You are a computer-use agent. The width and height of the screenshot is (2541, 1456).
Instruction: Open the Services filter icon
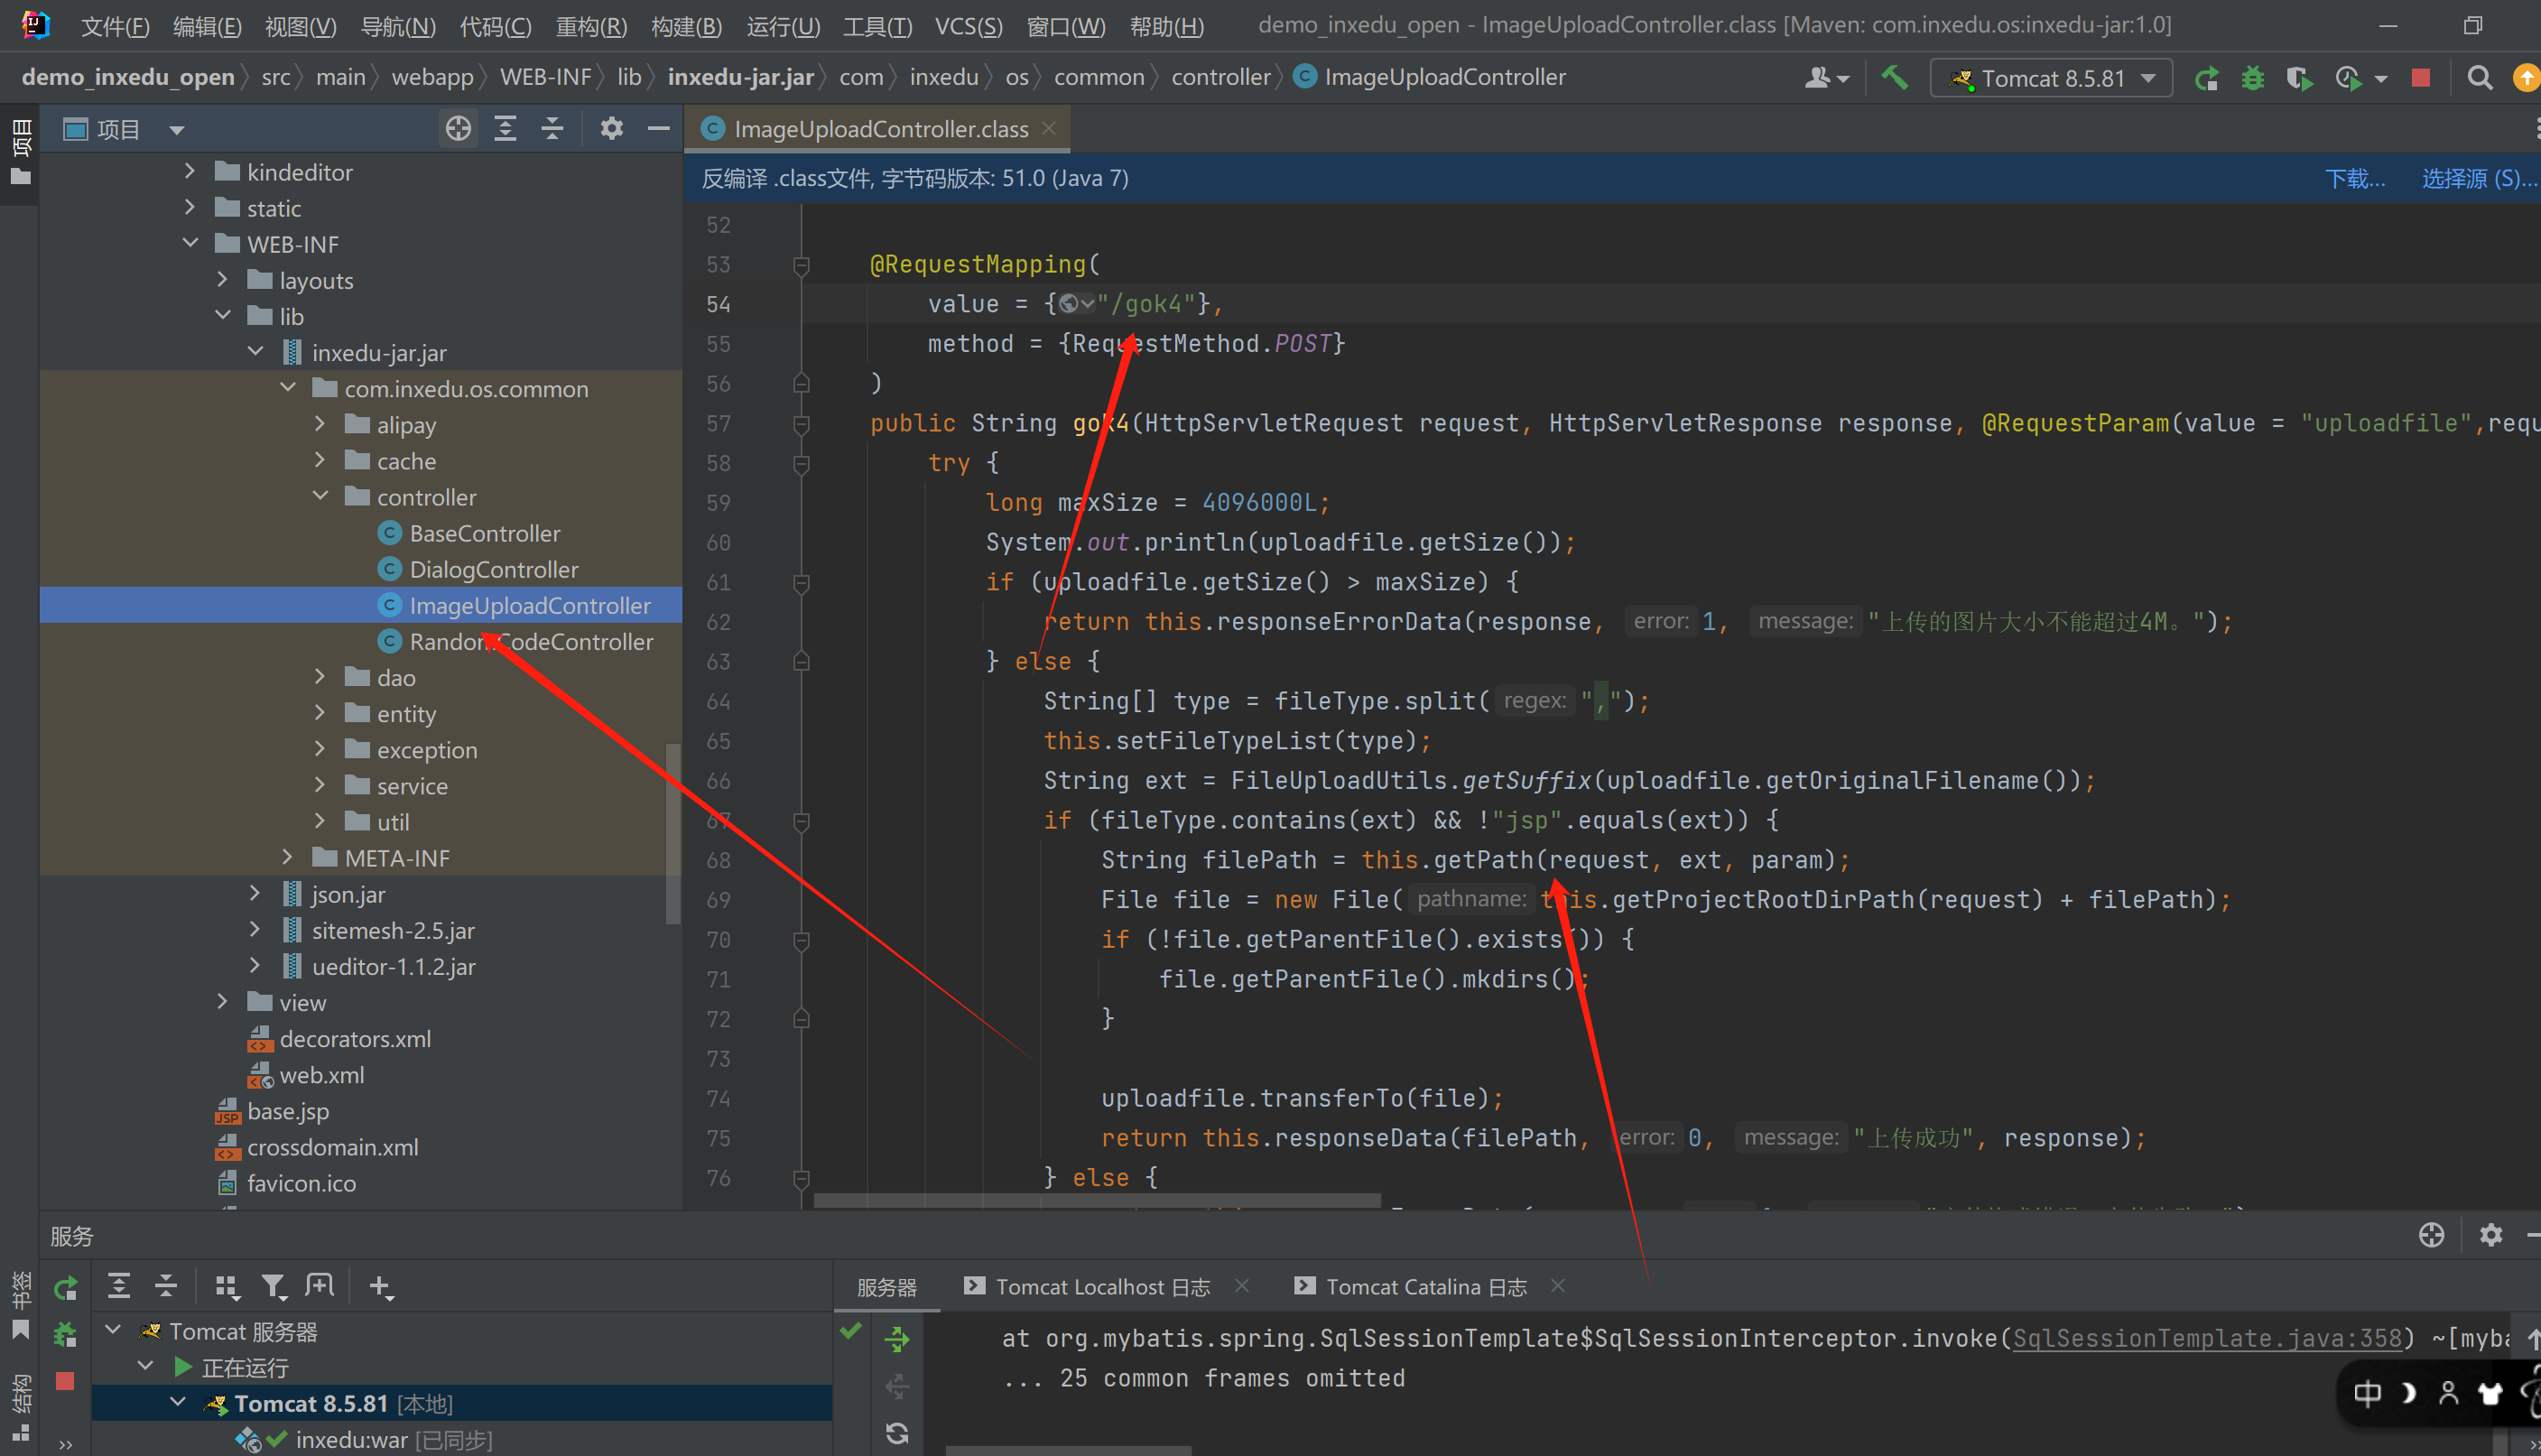273,1287
